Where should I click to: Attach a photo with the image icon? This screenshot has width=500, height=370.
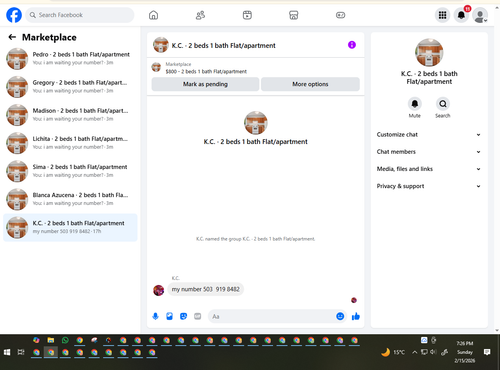(169, 316)
